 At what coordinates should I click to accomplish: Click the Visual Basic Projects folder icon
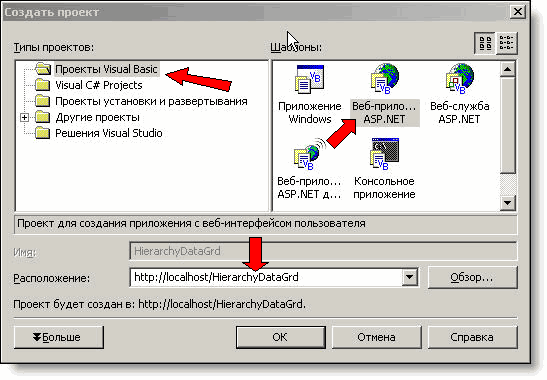43,68
